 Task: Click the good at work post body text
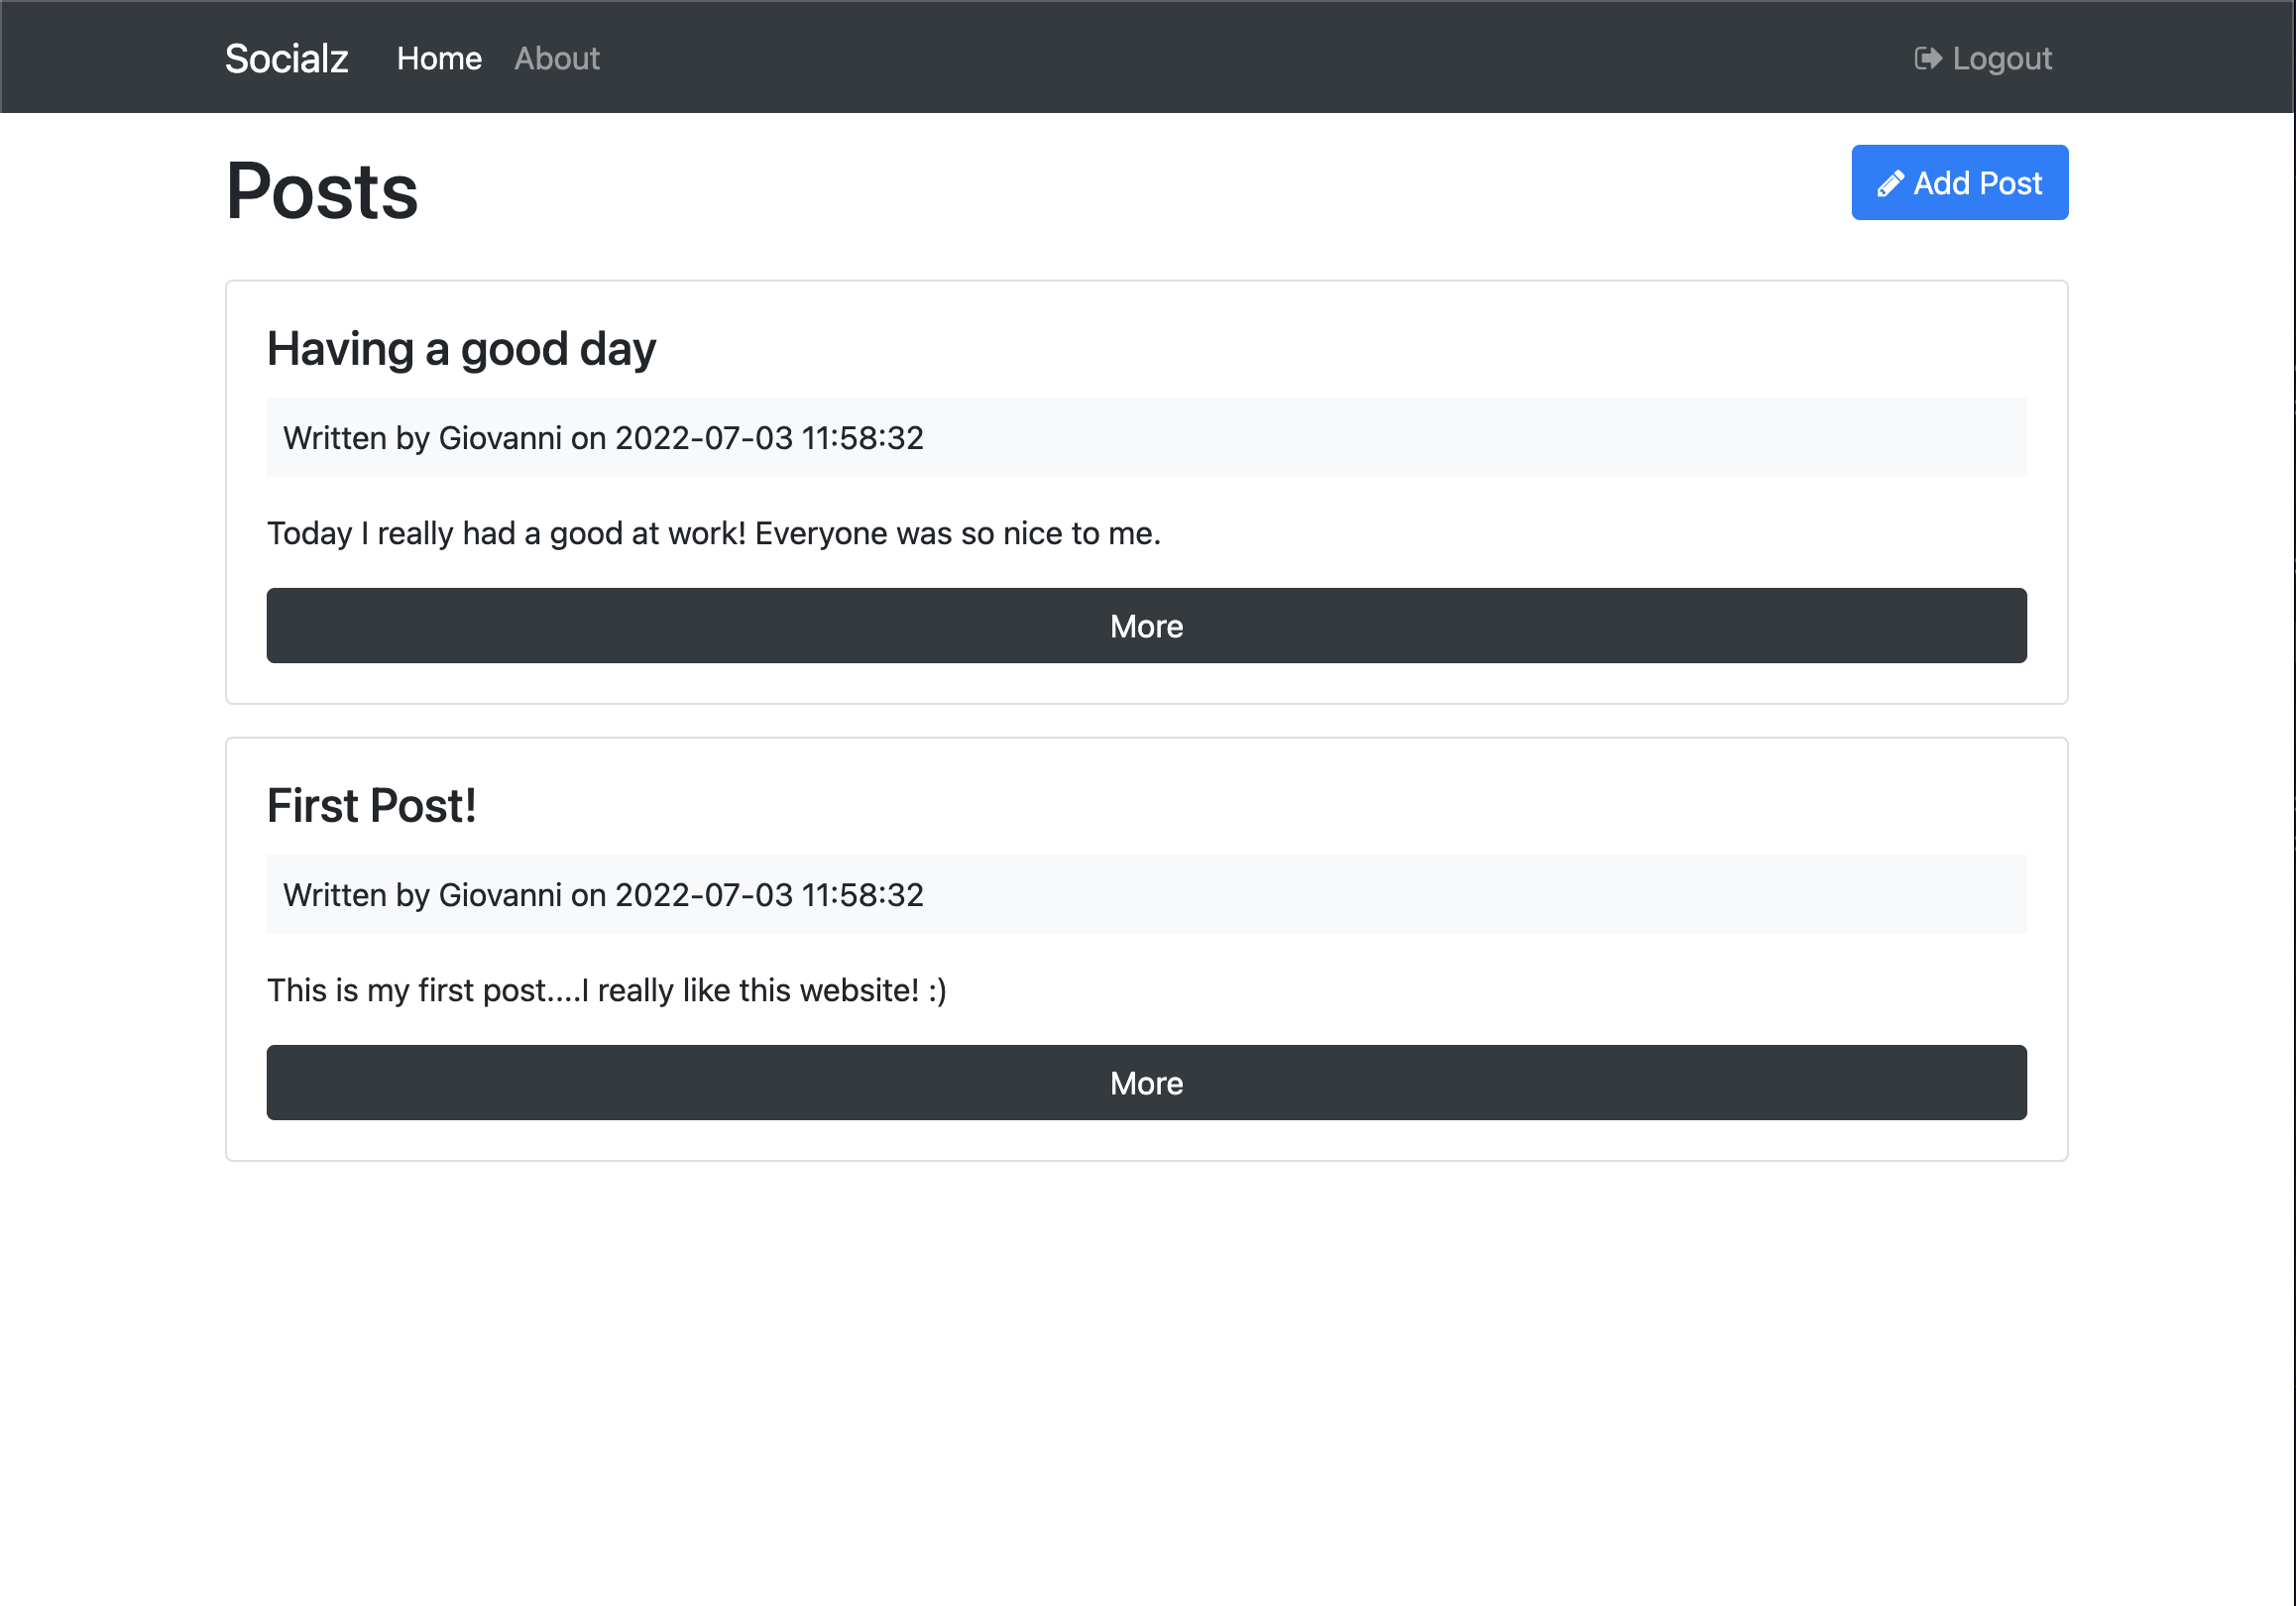click(713, 534)
